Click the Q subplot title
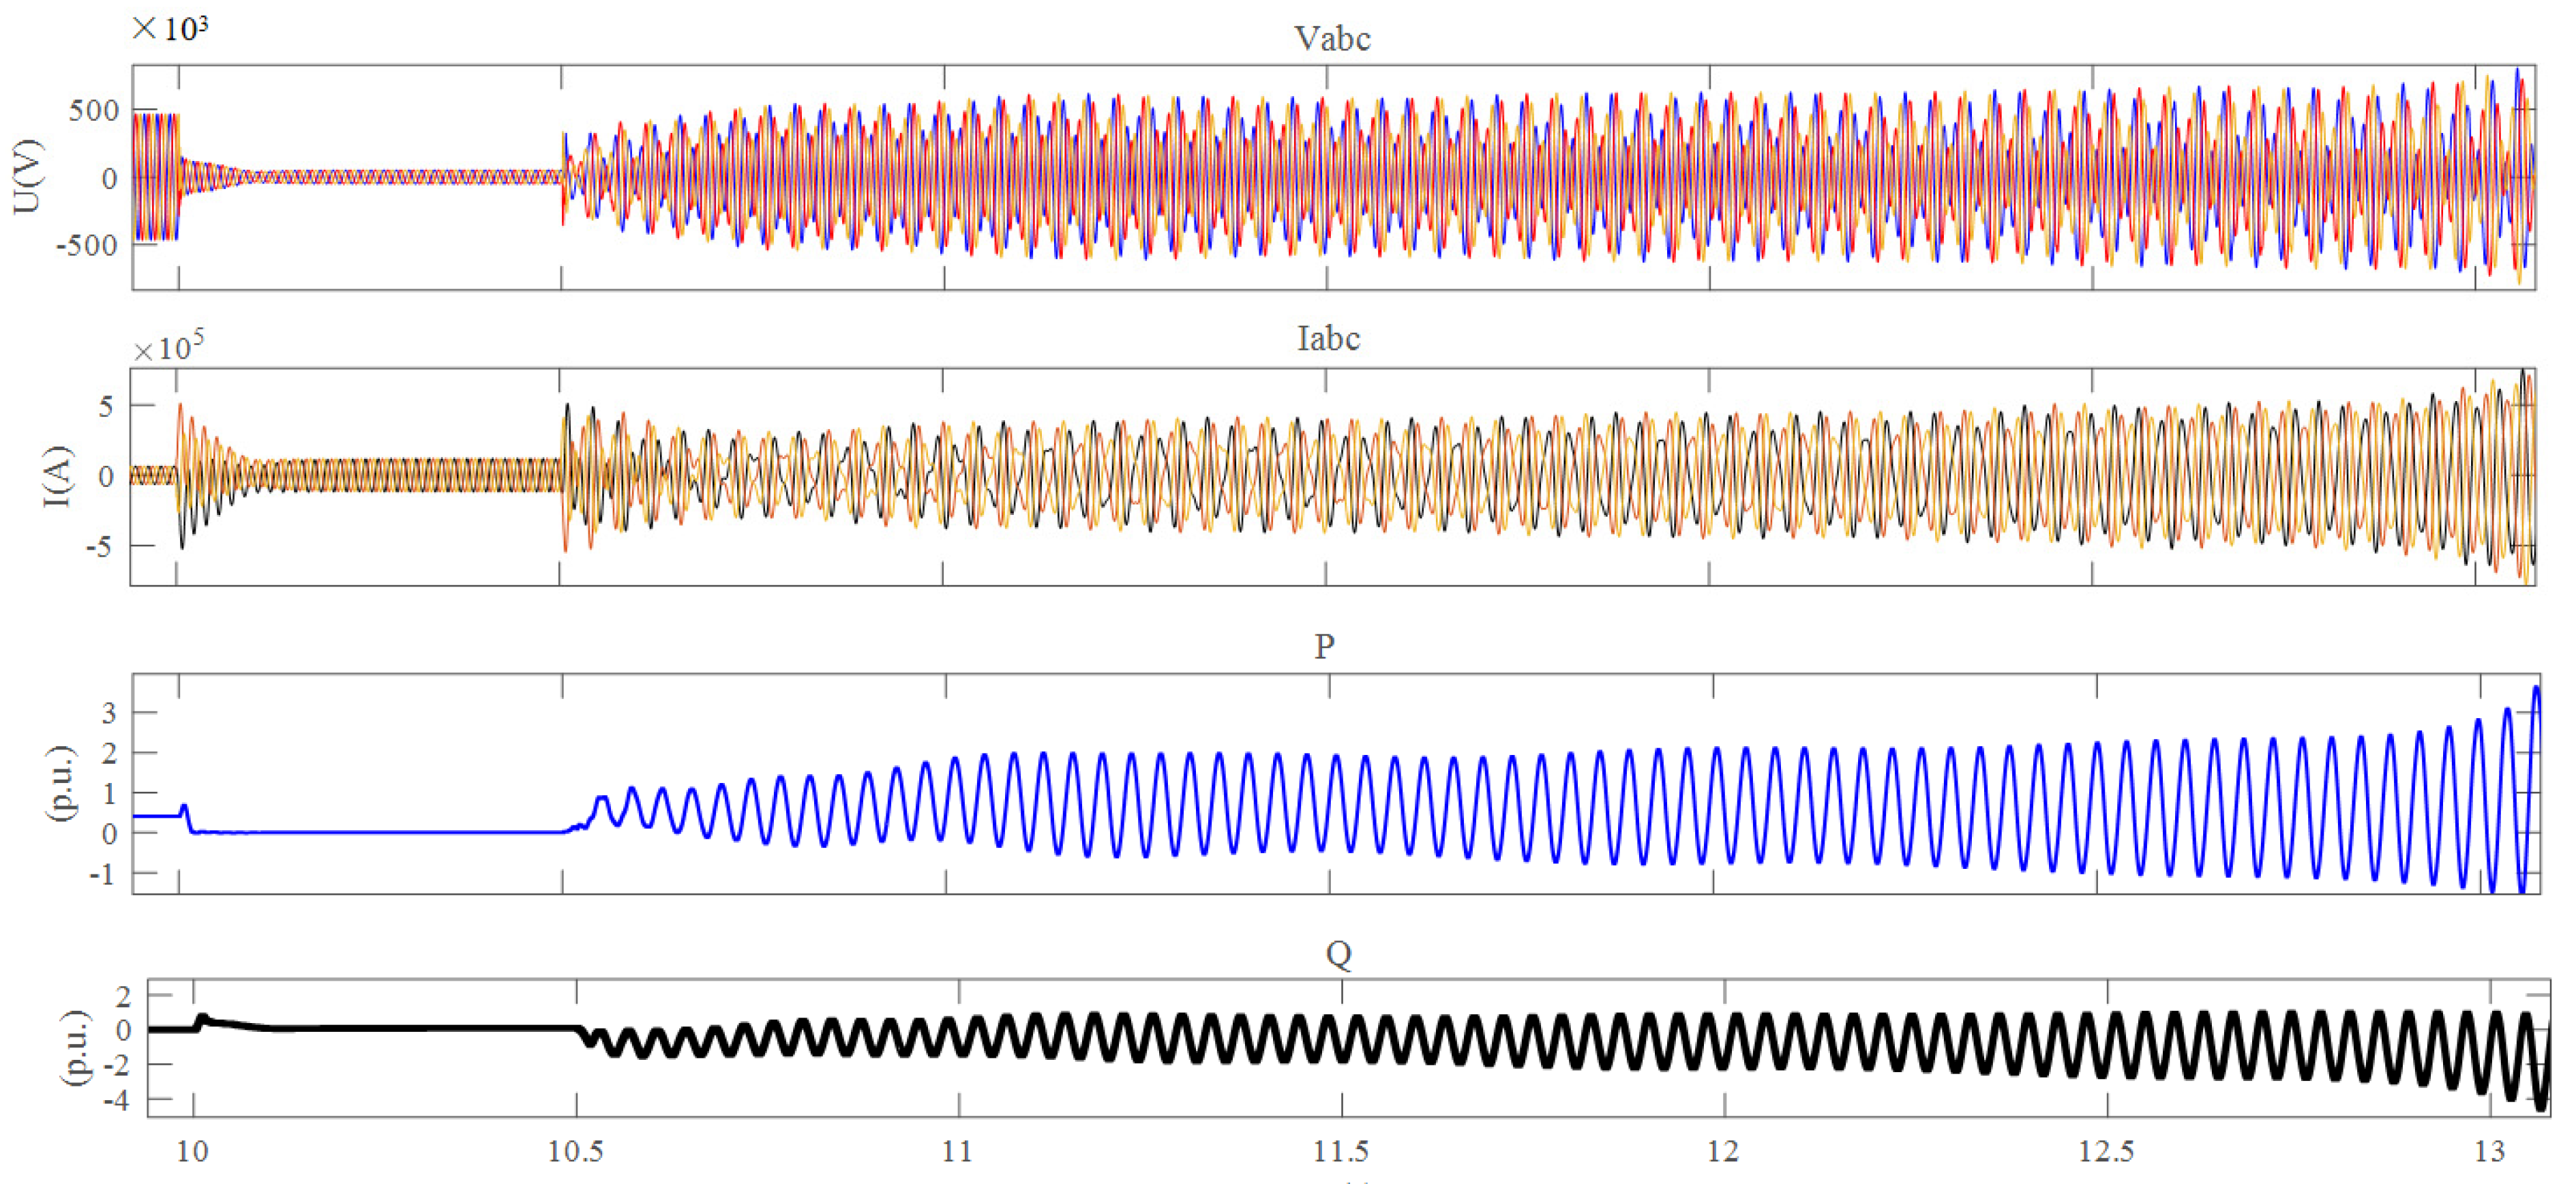2576x1184 pixels. coord(1338,954)
